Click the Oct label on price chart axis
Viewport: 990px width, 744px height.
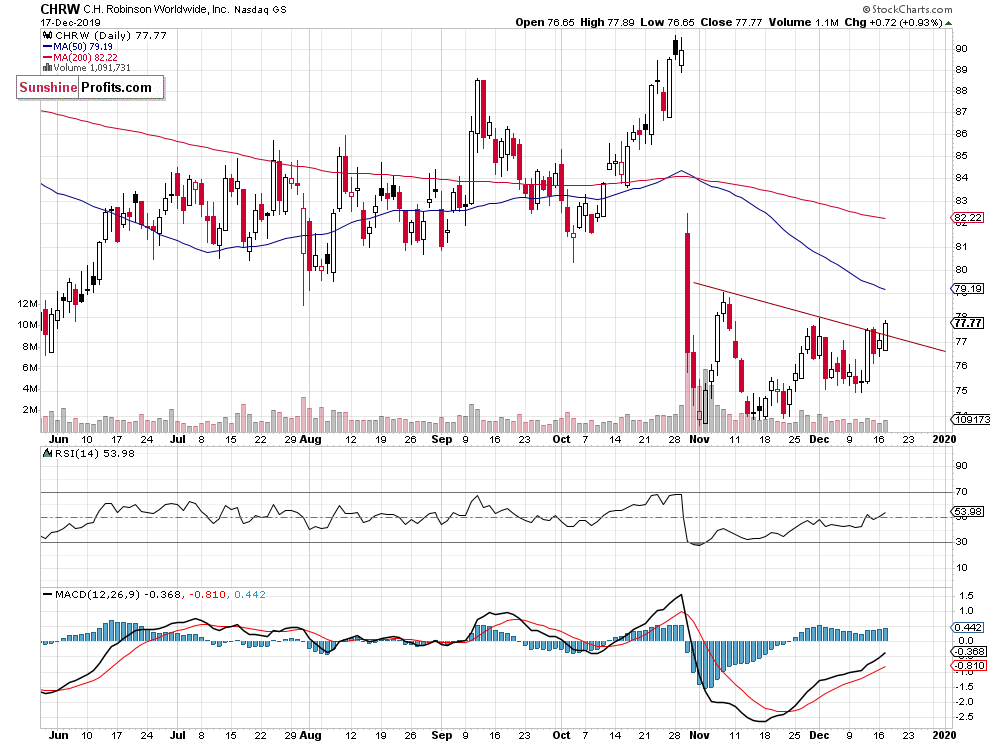(x=561, y=439)
